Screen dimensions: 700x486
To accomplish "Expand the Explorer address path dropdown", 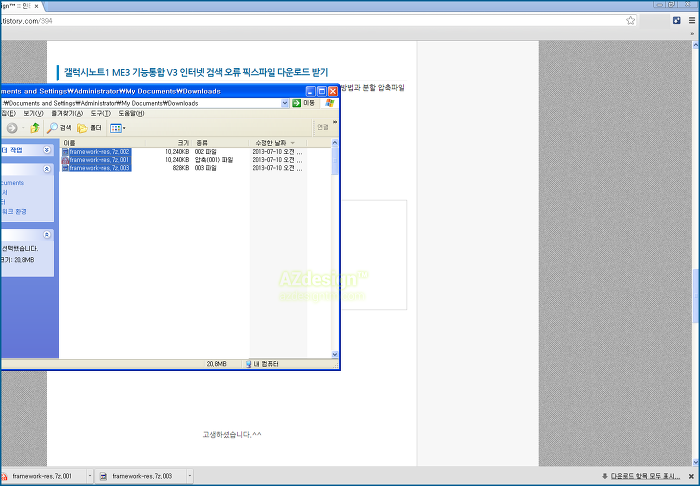I will point(285,103).
